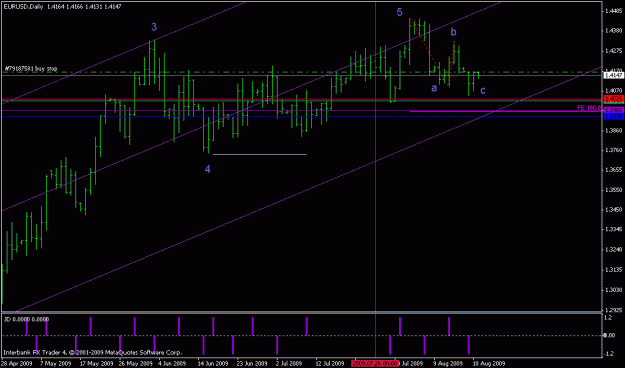Select the short white horizontal line above label 4
This screenshot has width=625, height=368.
[x=259, y=154]
